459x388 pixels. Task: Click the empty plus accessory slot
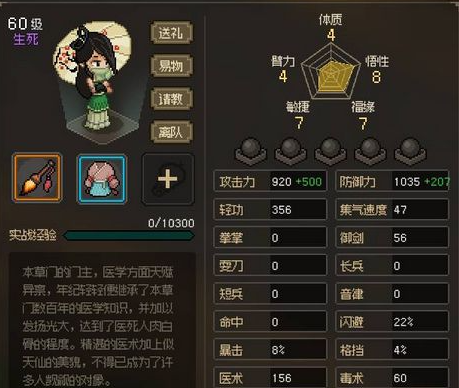[168, 179]
